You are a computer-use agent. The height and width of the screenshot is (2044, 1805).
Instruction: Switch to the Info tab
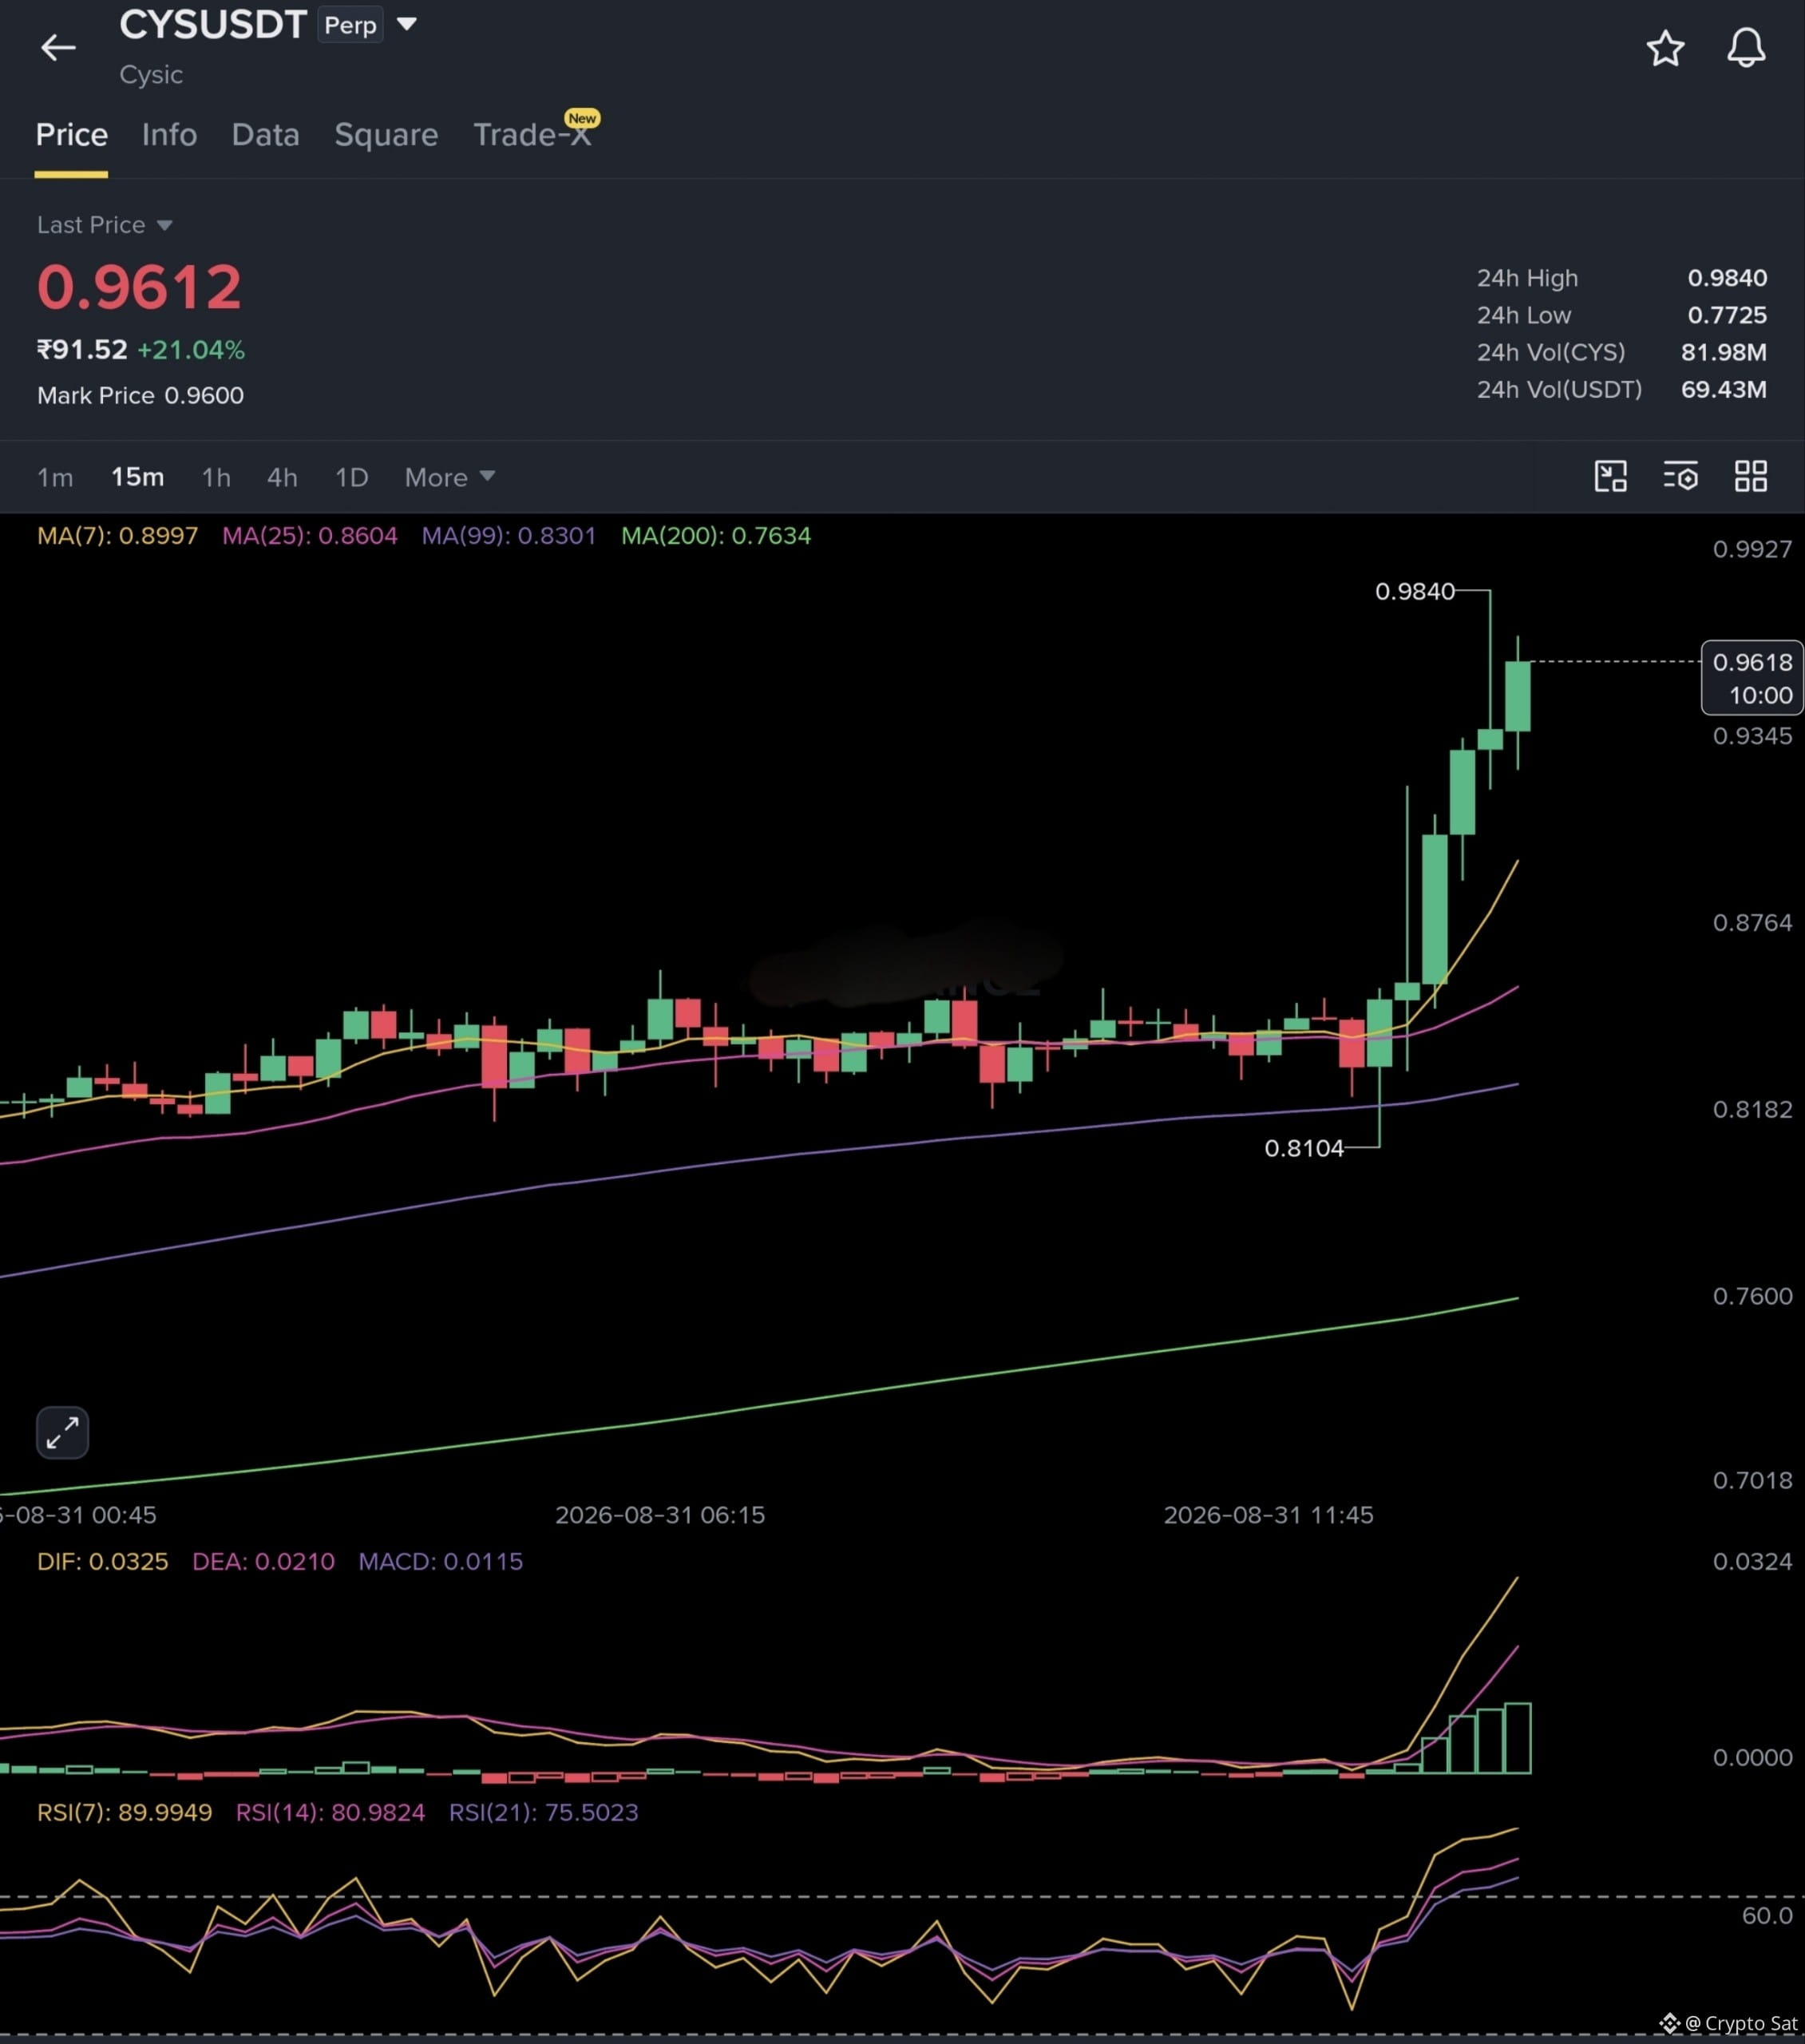169,135
